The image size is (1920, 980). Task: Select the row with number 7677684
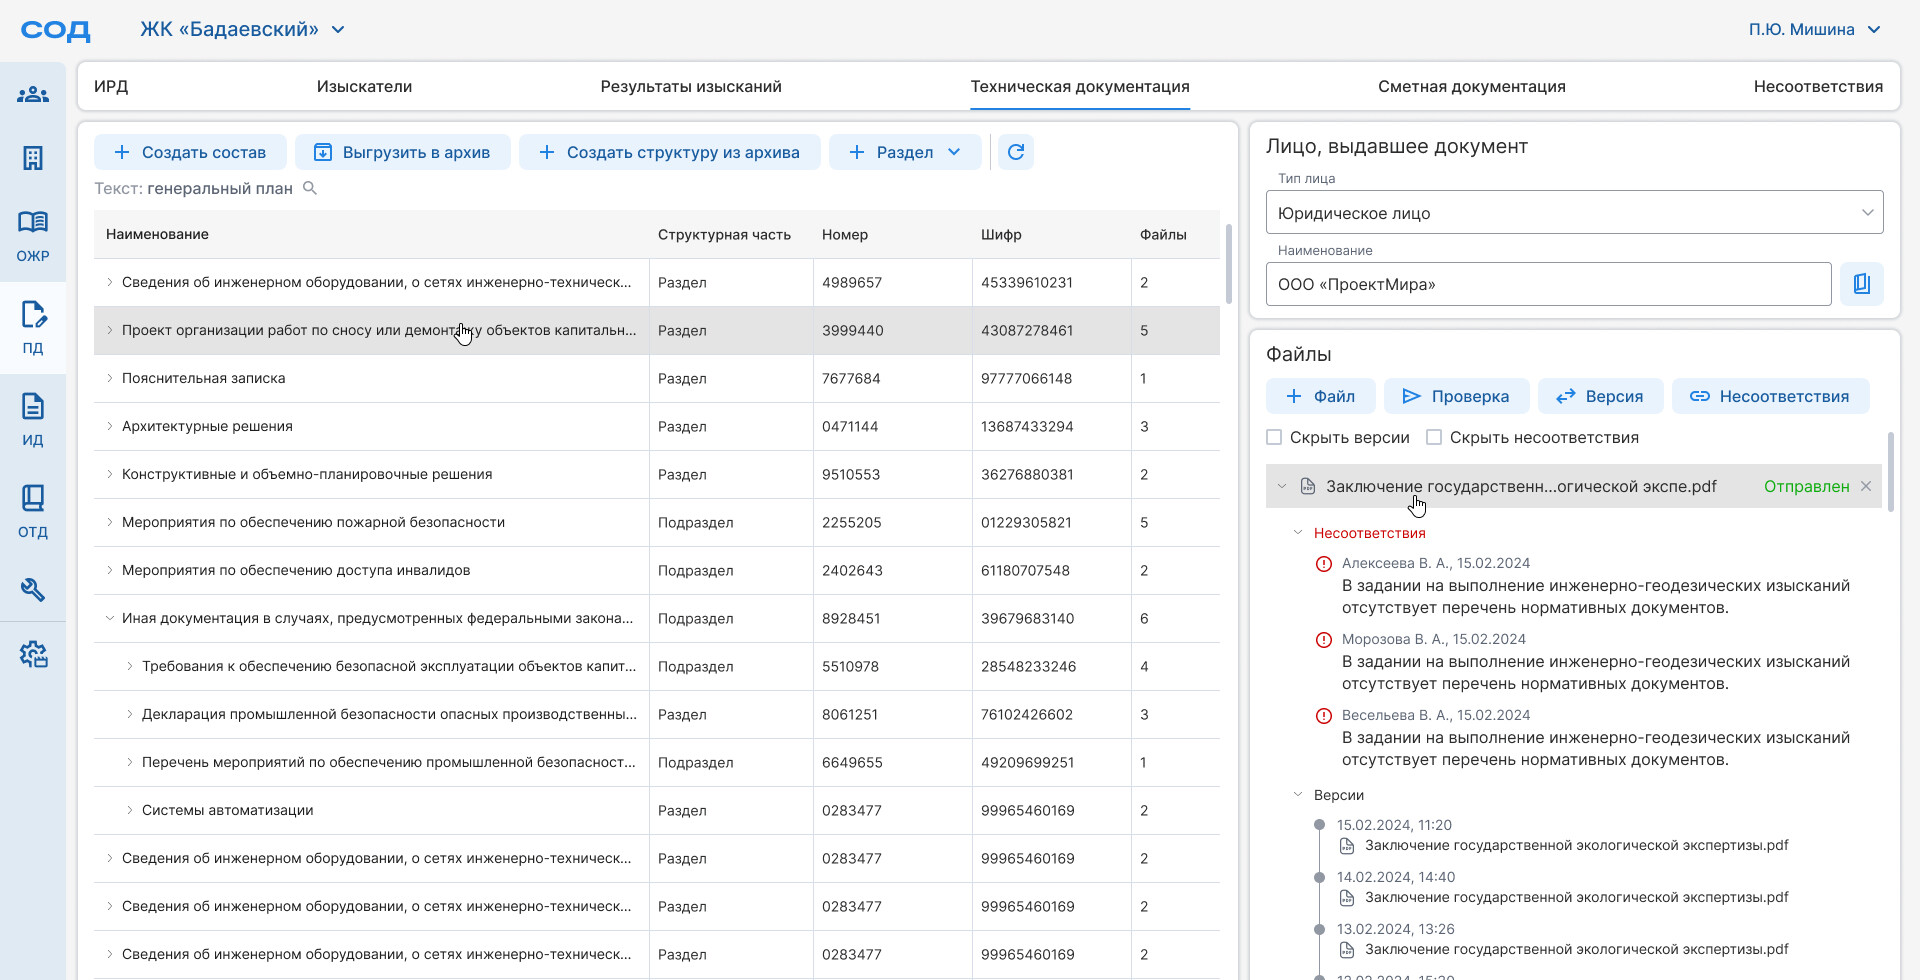point(657,378)
